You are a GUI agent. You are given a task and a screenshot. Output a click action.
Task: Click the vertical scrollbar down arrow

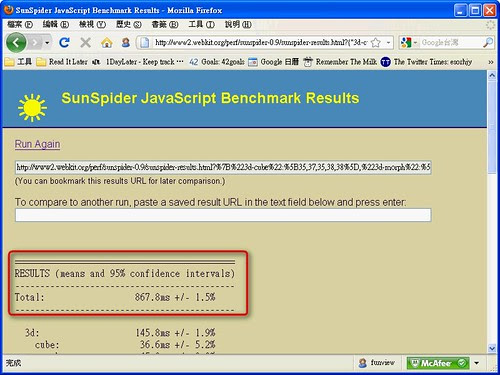[x=492, y=348]
